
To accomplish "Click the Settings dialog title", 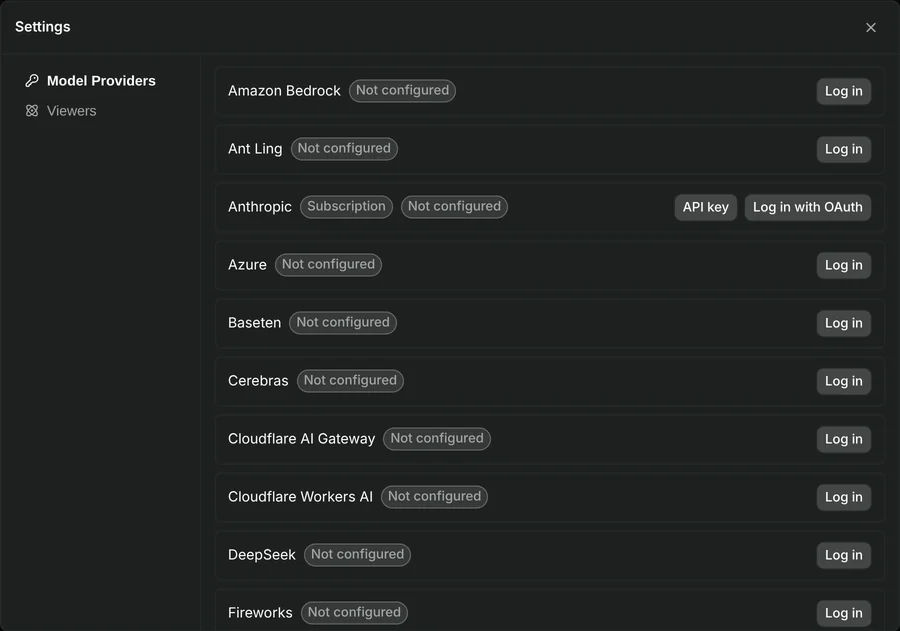I will pyautogui.click(x=42, y=27).
